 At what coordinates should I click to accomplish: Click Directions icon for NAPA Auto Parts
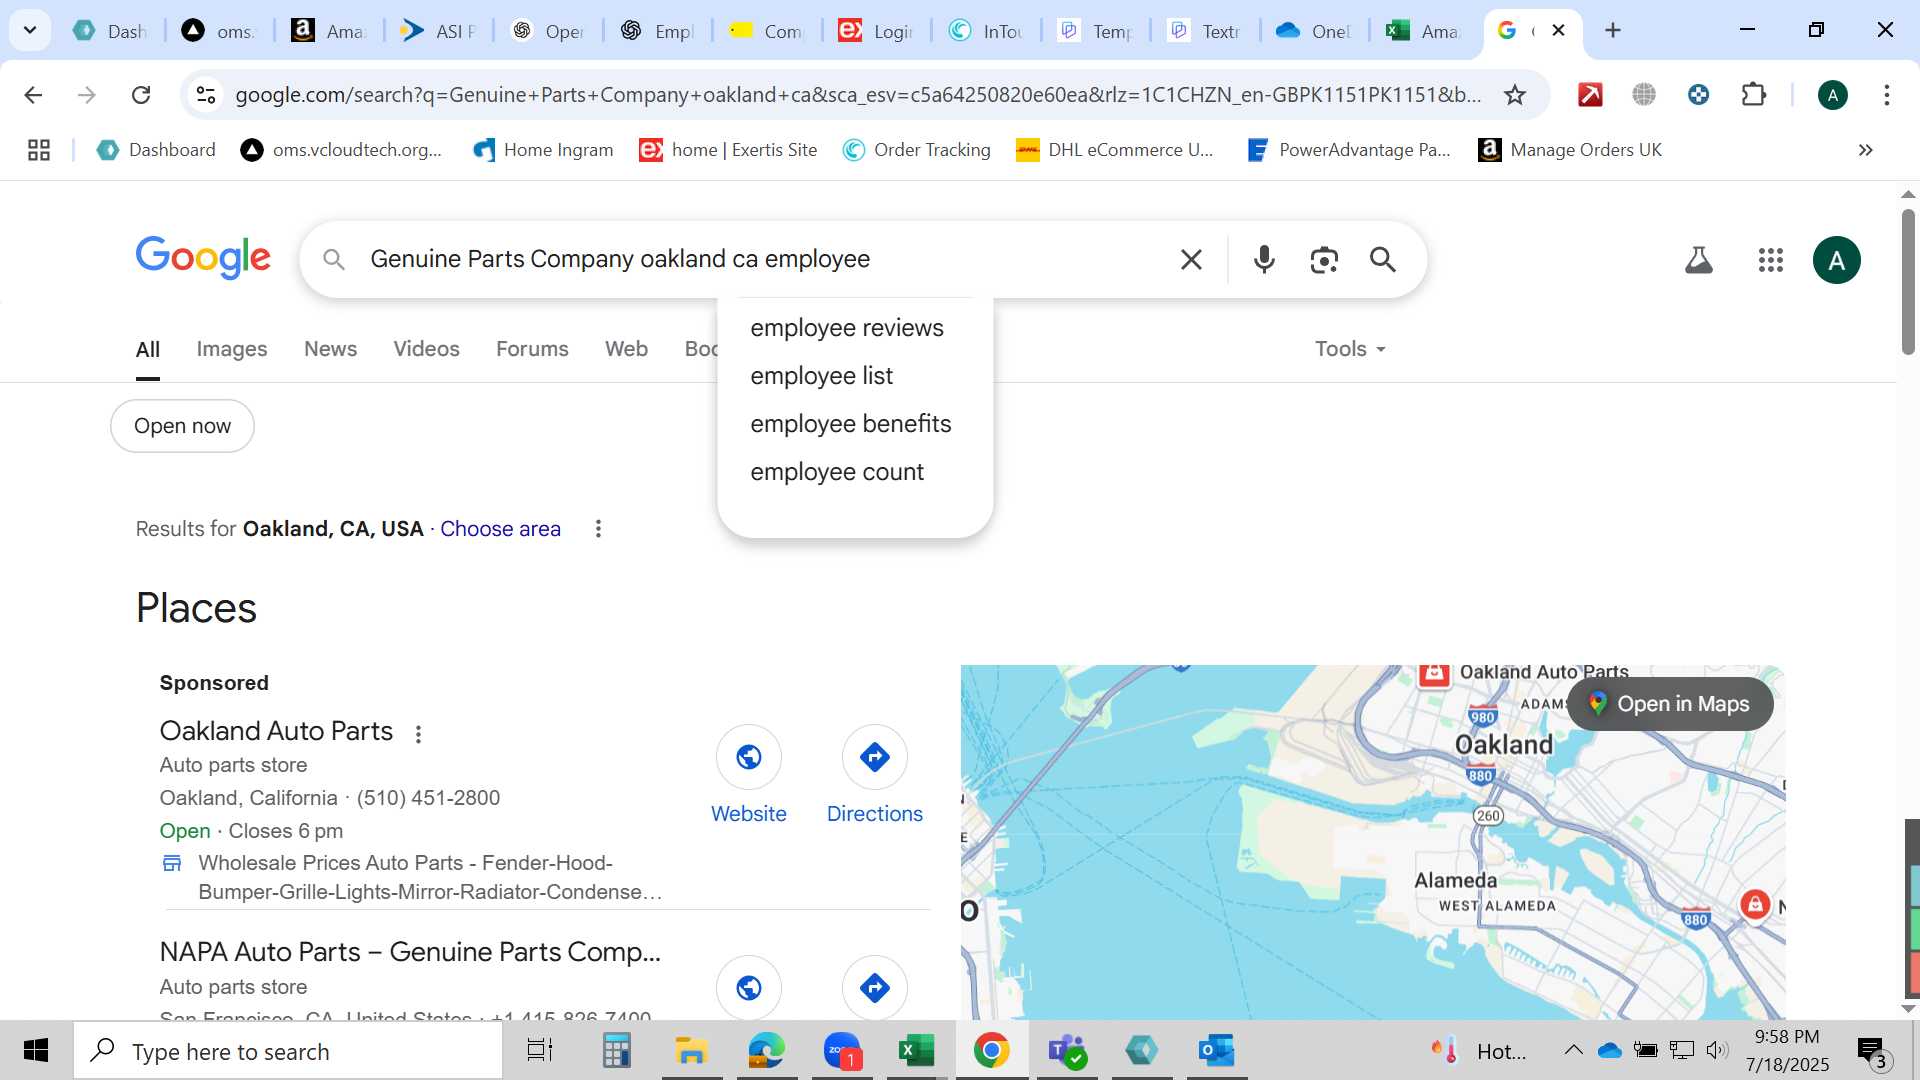pos(875,988)
